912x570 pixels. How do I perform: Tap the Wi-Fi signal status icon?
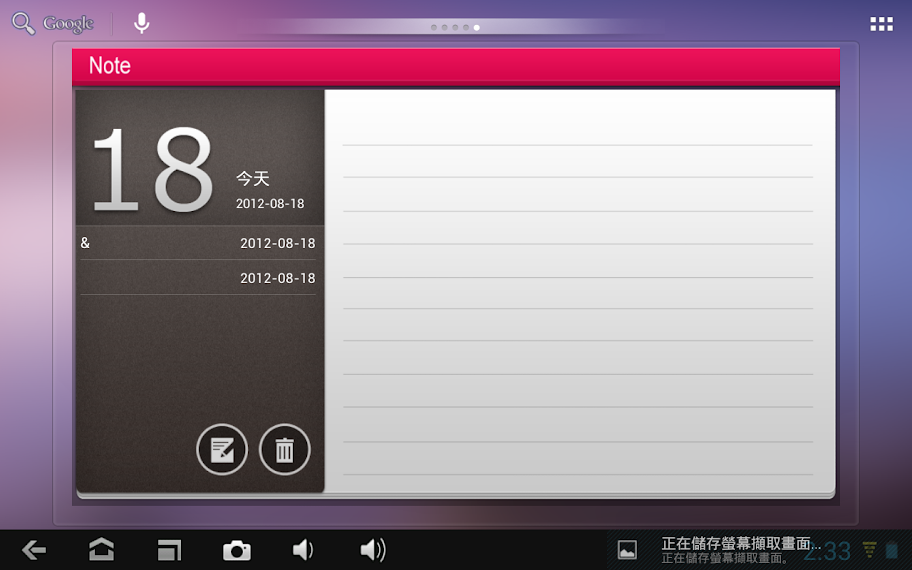pyautogui.click(x=870, y=550)
